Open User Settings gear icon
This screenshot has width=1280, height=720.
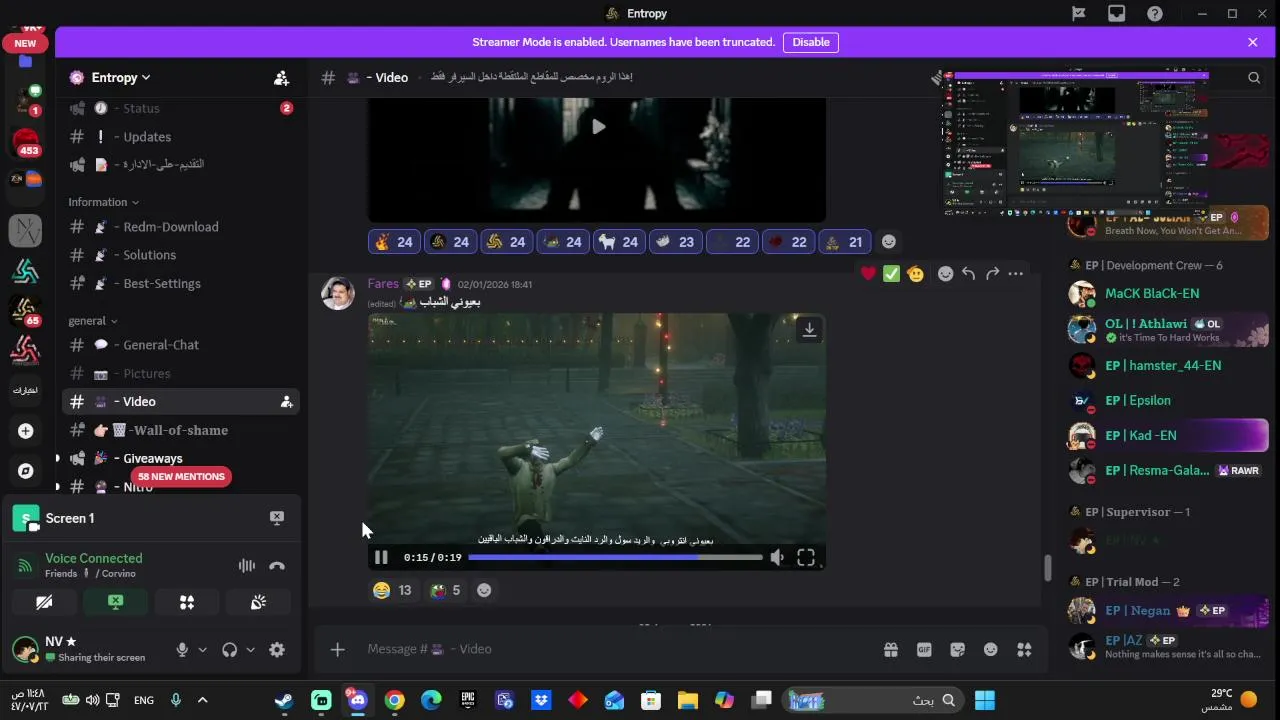click(277, 650)
